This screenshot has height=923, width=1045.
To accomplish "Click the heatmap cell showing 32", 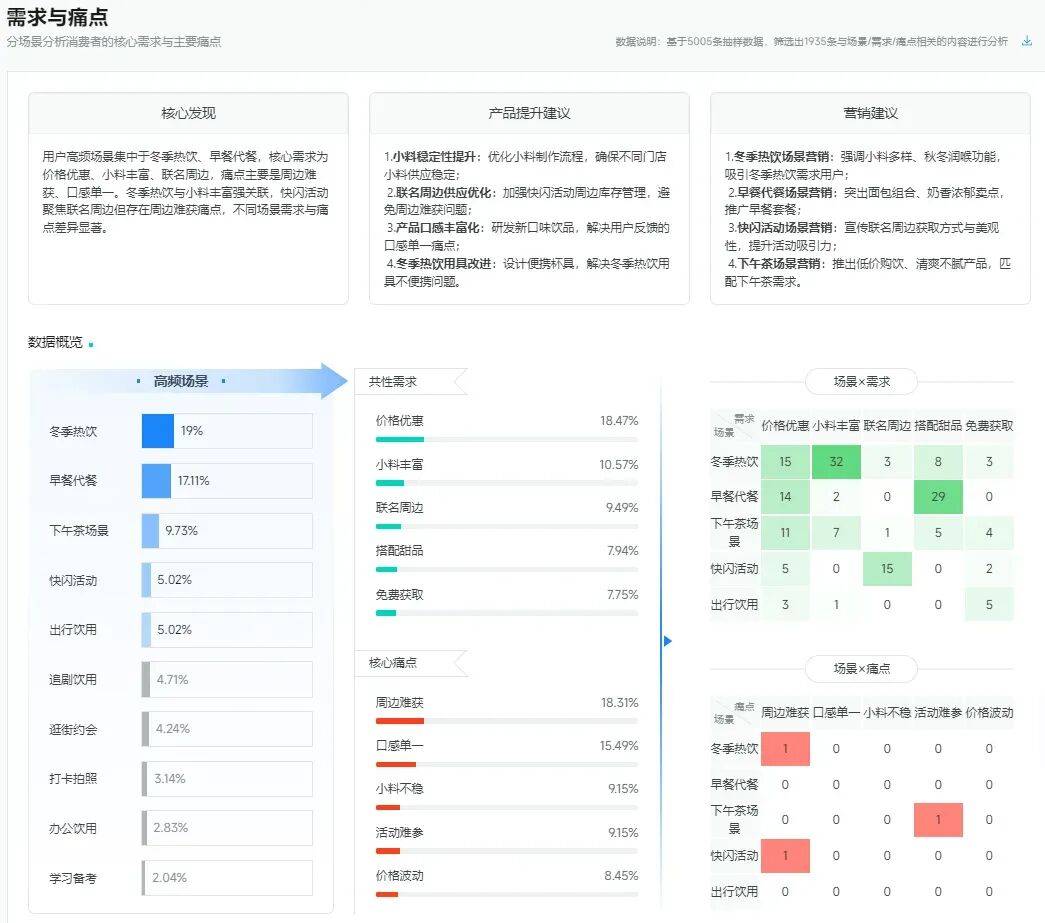I will (x=836, y=461).
